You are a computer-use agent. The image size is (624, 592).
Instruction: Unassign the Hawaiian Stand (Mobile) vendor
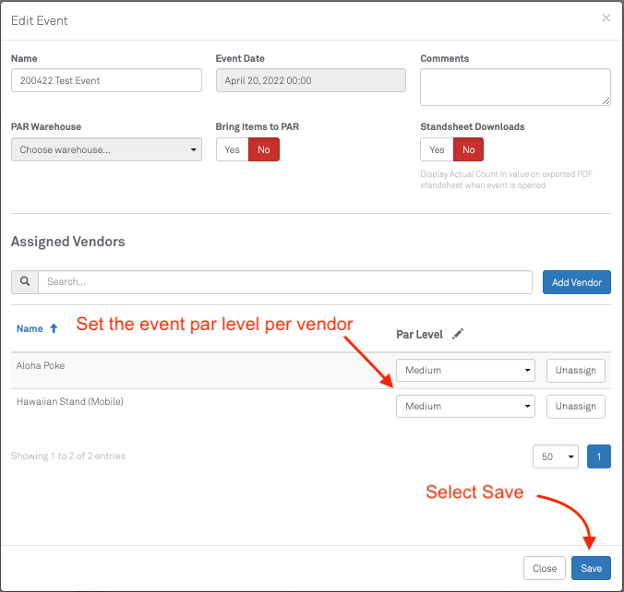[575, 406]
